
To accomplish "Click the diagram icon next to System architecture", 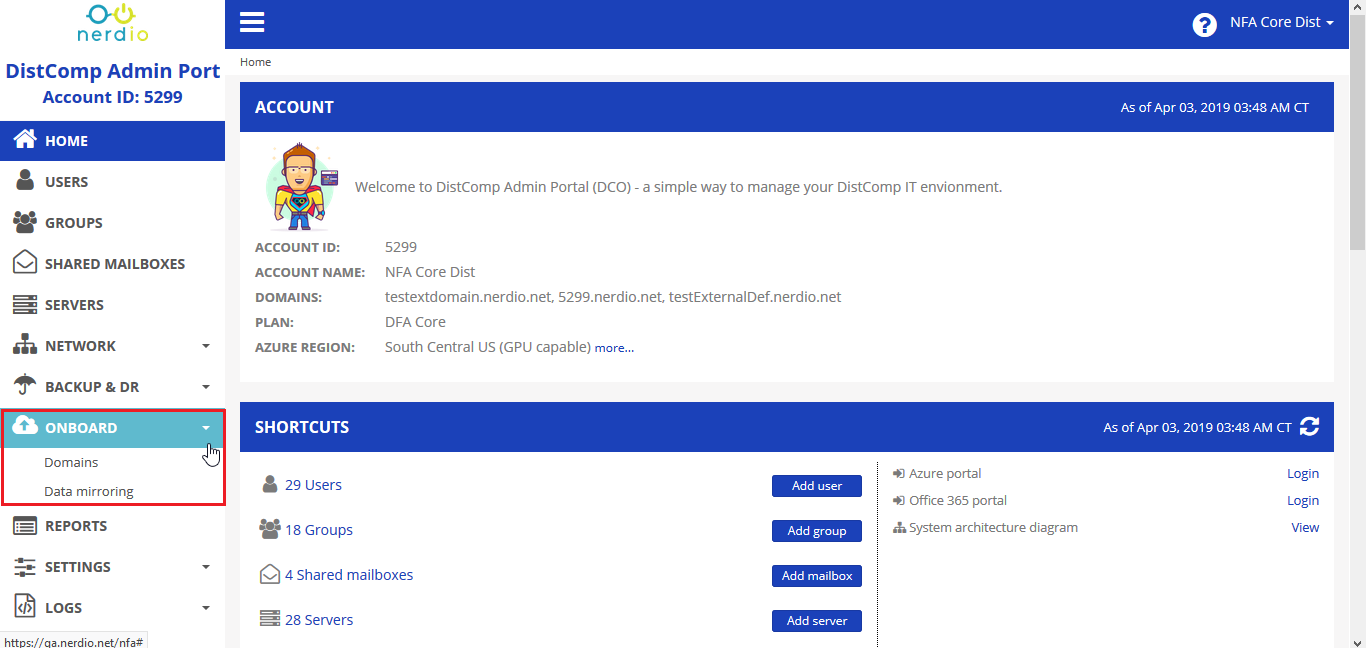I will point(898,527).
